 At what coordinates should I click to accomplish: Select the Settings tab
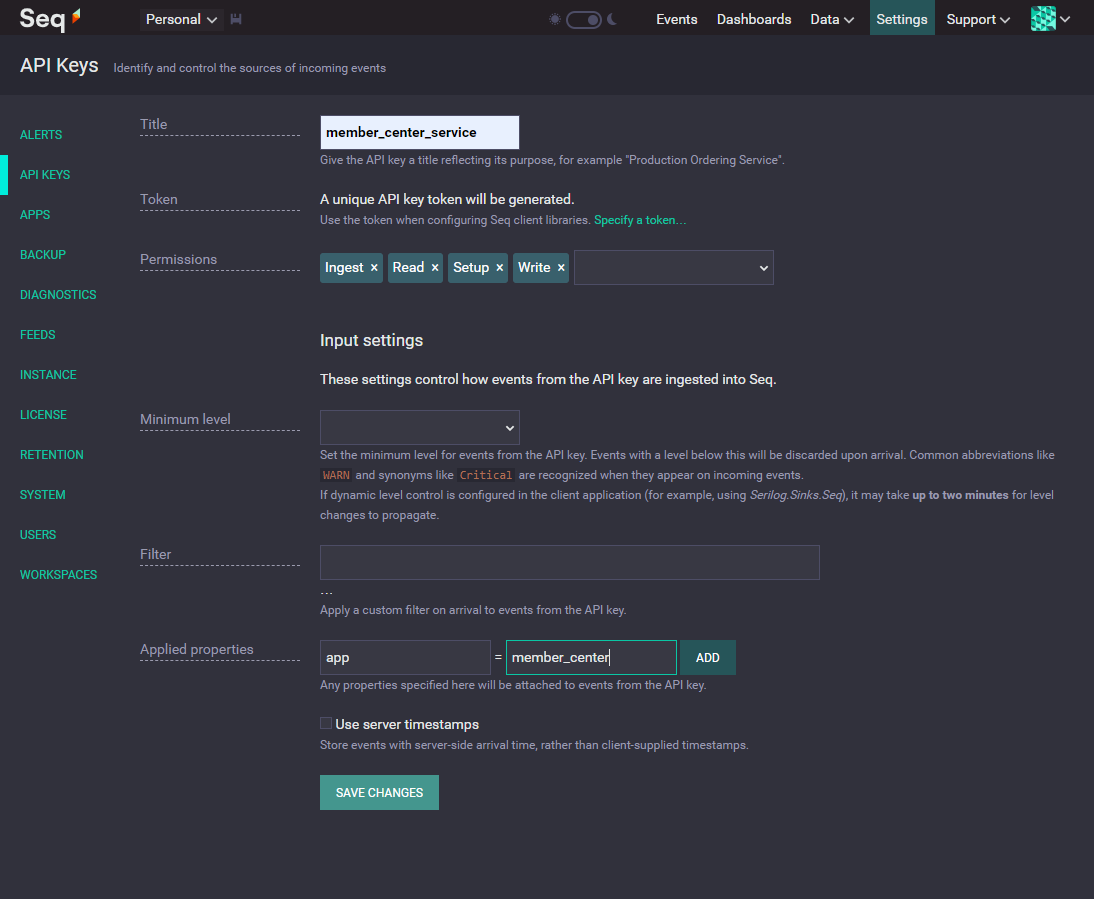[x=901, y=18]
